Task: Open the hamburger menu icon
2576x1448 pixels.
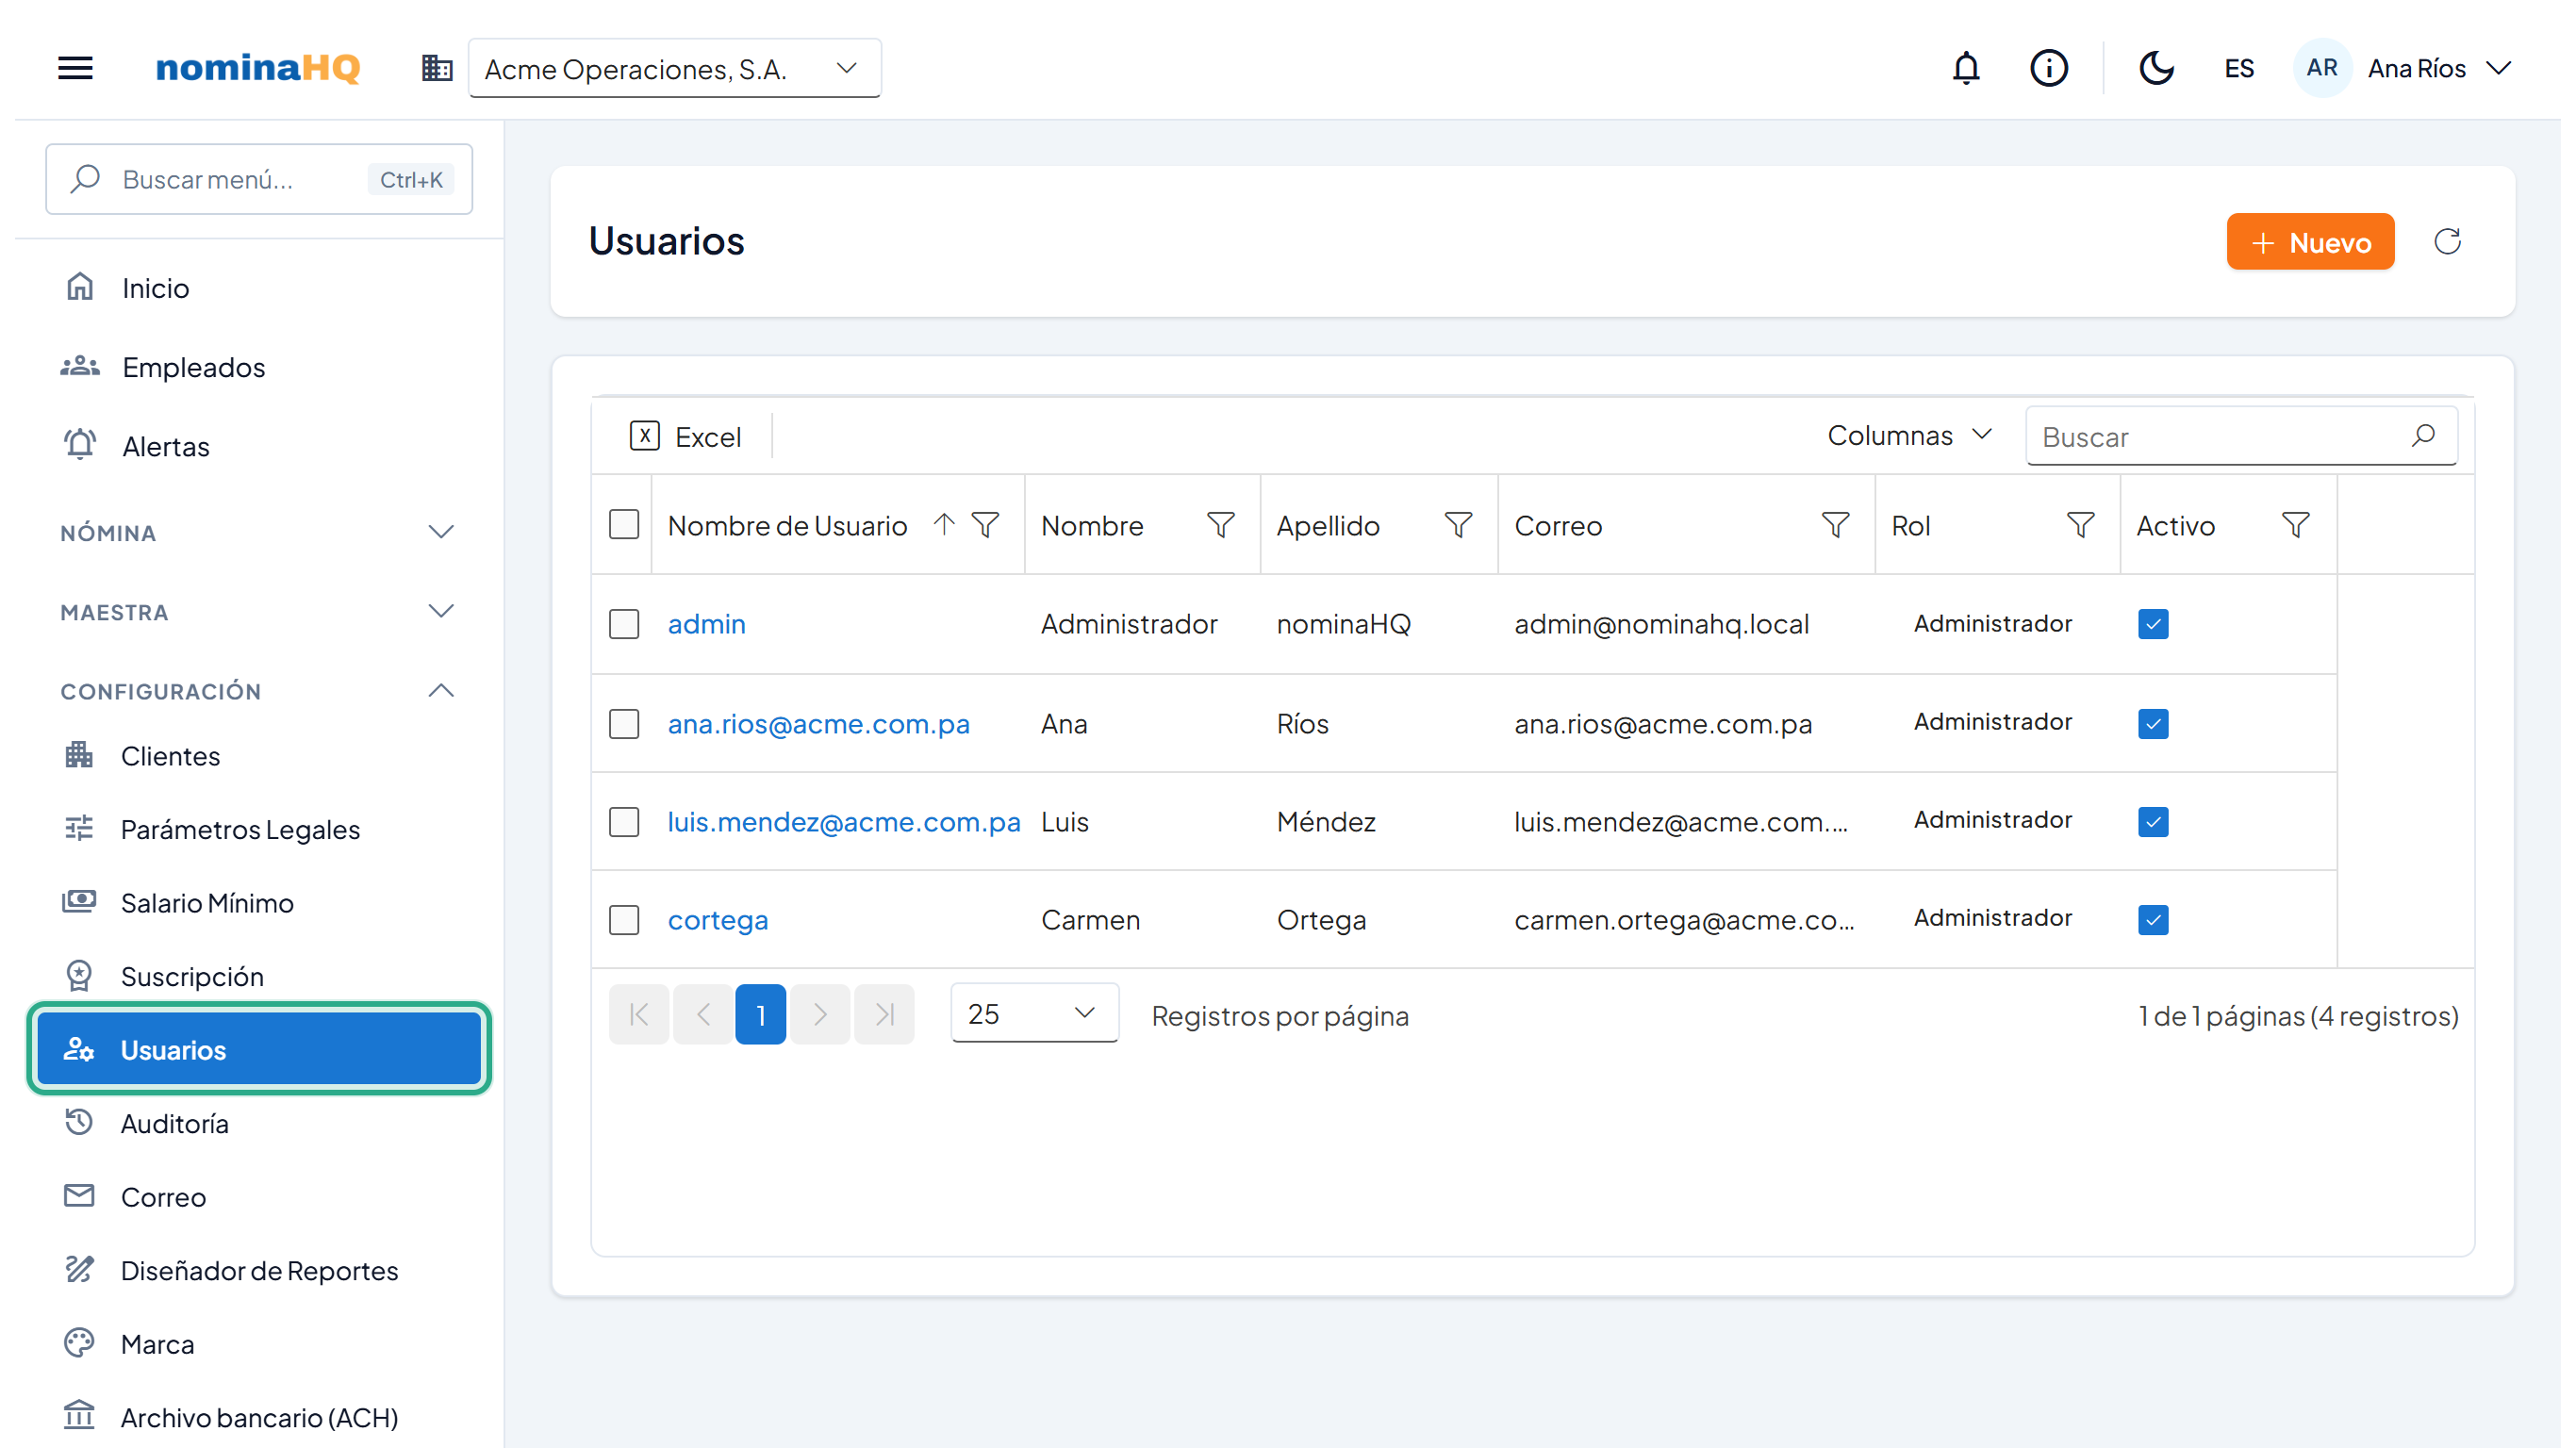Action: (x=75, y=68)
